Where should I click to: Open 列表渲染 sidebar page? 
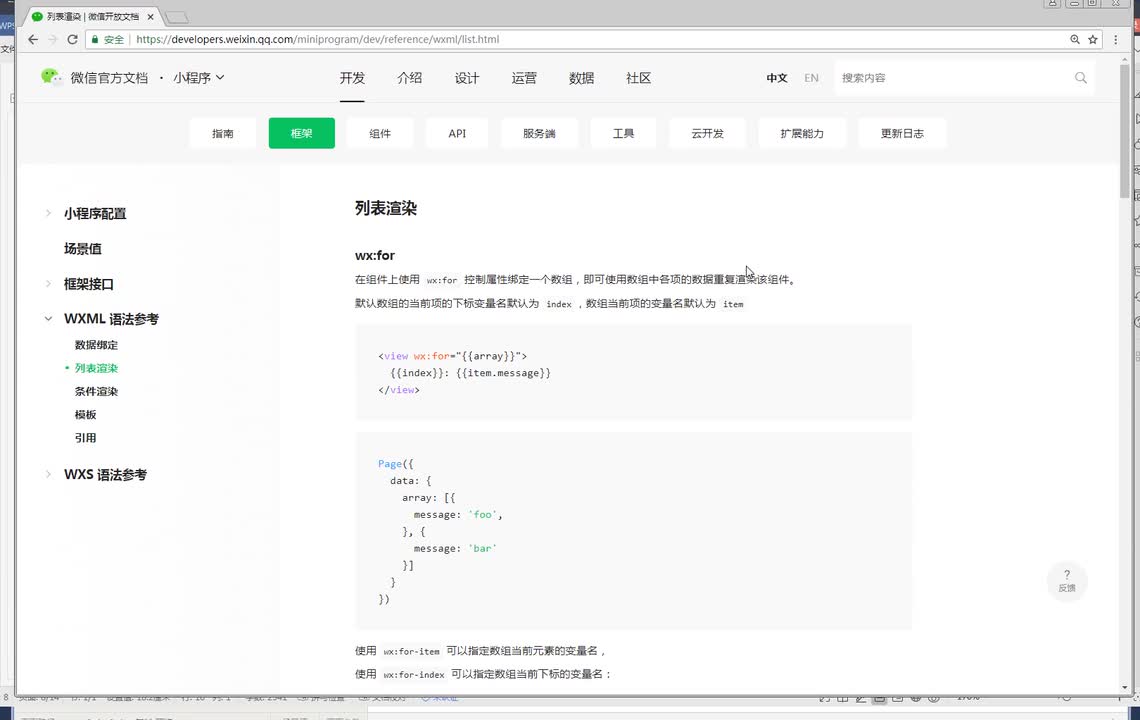pyautogui.click(x=96, y=368)
